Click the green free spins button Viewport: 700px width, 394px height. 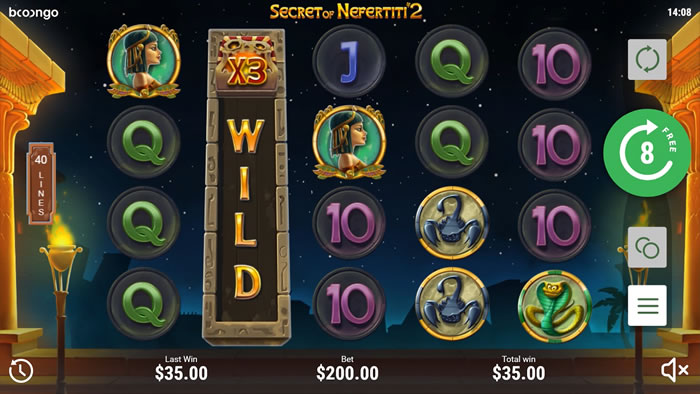pos(647,153)
